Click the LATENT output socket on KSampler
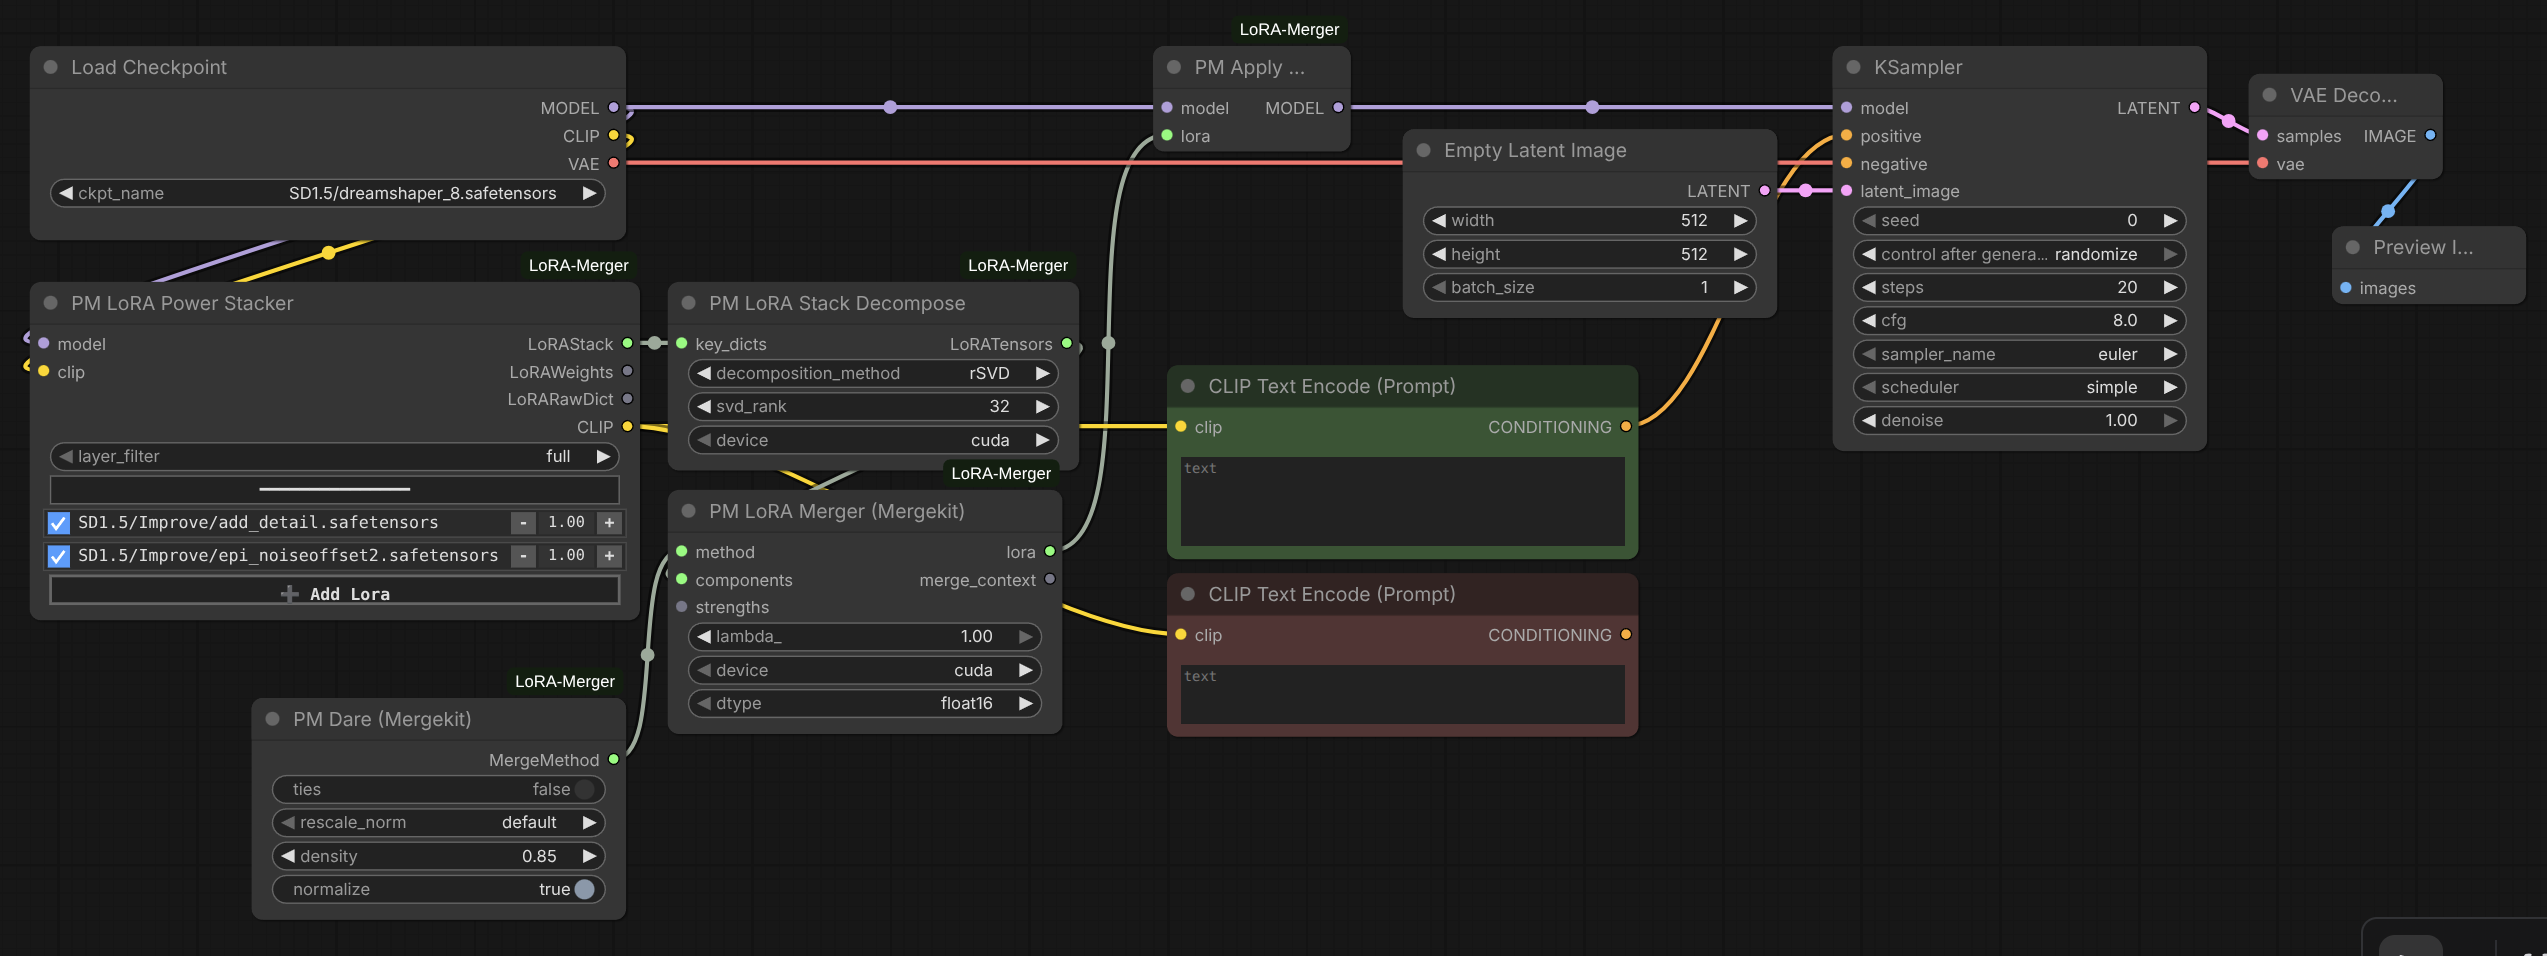Viewport: 2547px width, 956px height. click(x=2194, y=108)
